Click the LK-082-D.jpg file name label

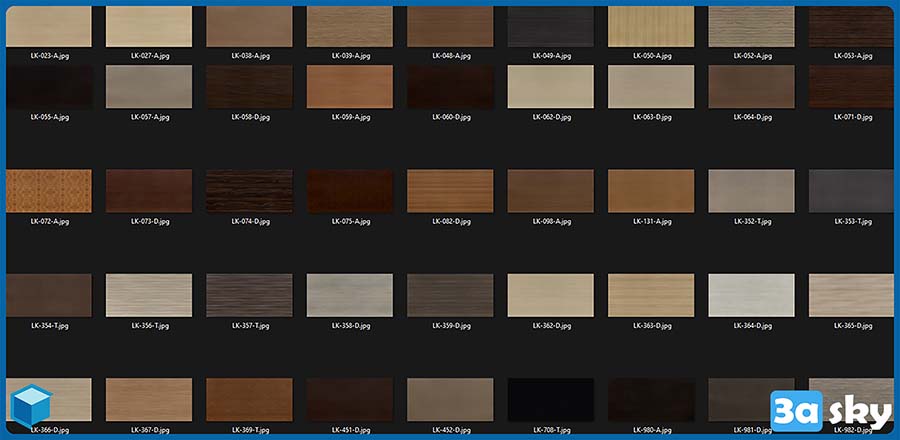point(451,221)
